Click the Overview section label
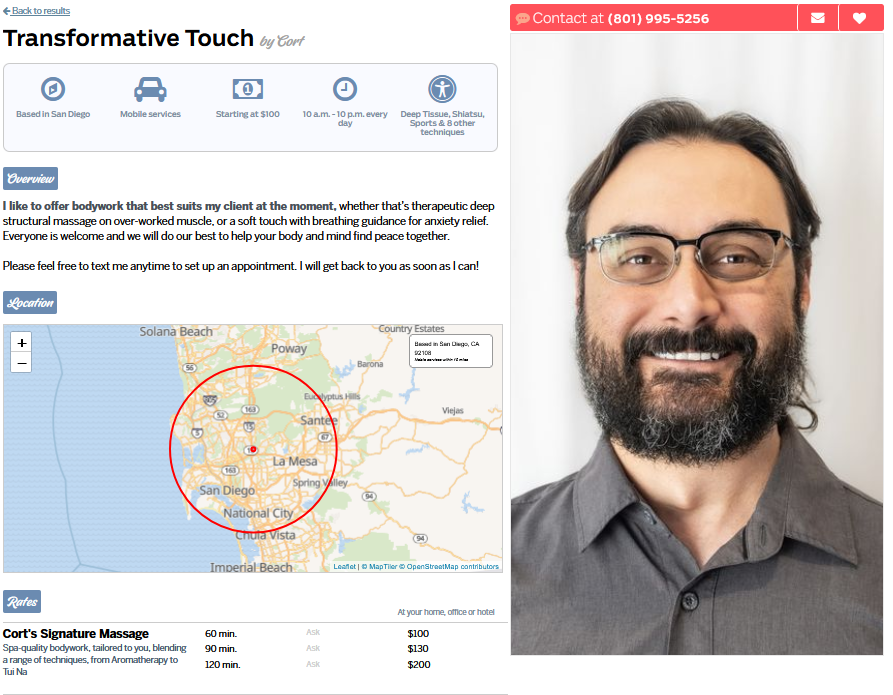This screenshot has width=893, height=695. coord(31,178)
